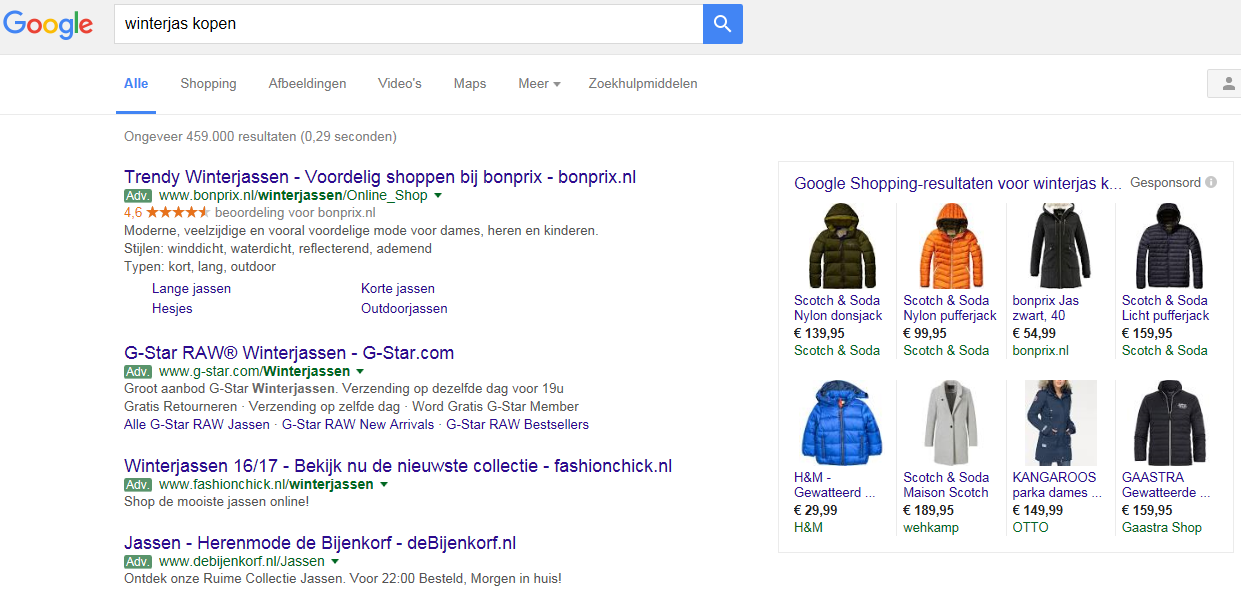This screenshot has height=599, width=1241.
Task: Click the OTTO seller name
Action: coord(1031,527)
